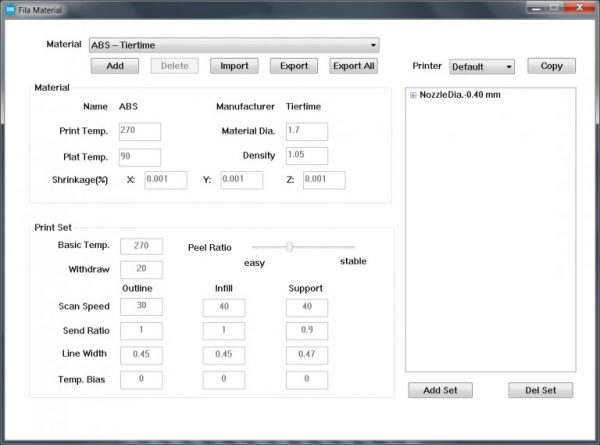Focus the Withdraw value field
The image size is (600, 445).
coord(141,269)
